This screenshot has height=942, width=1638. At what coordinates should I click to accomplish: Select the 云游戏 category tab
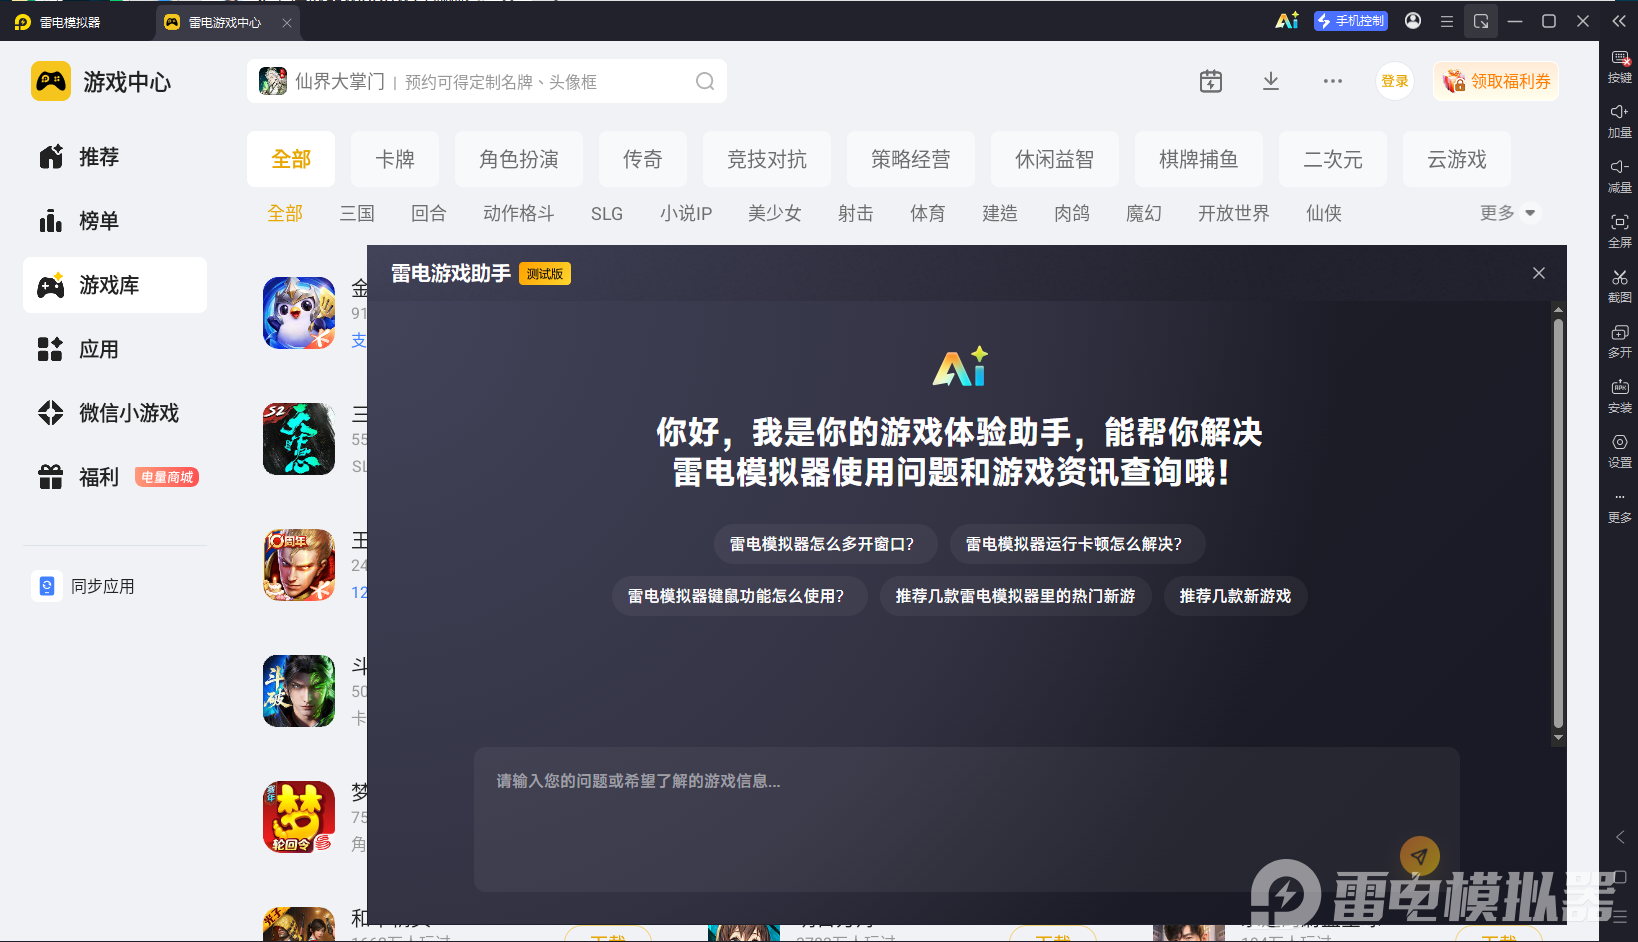[x=1457, y=159]
